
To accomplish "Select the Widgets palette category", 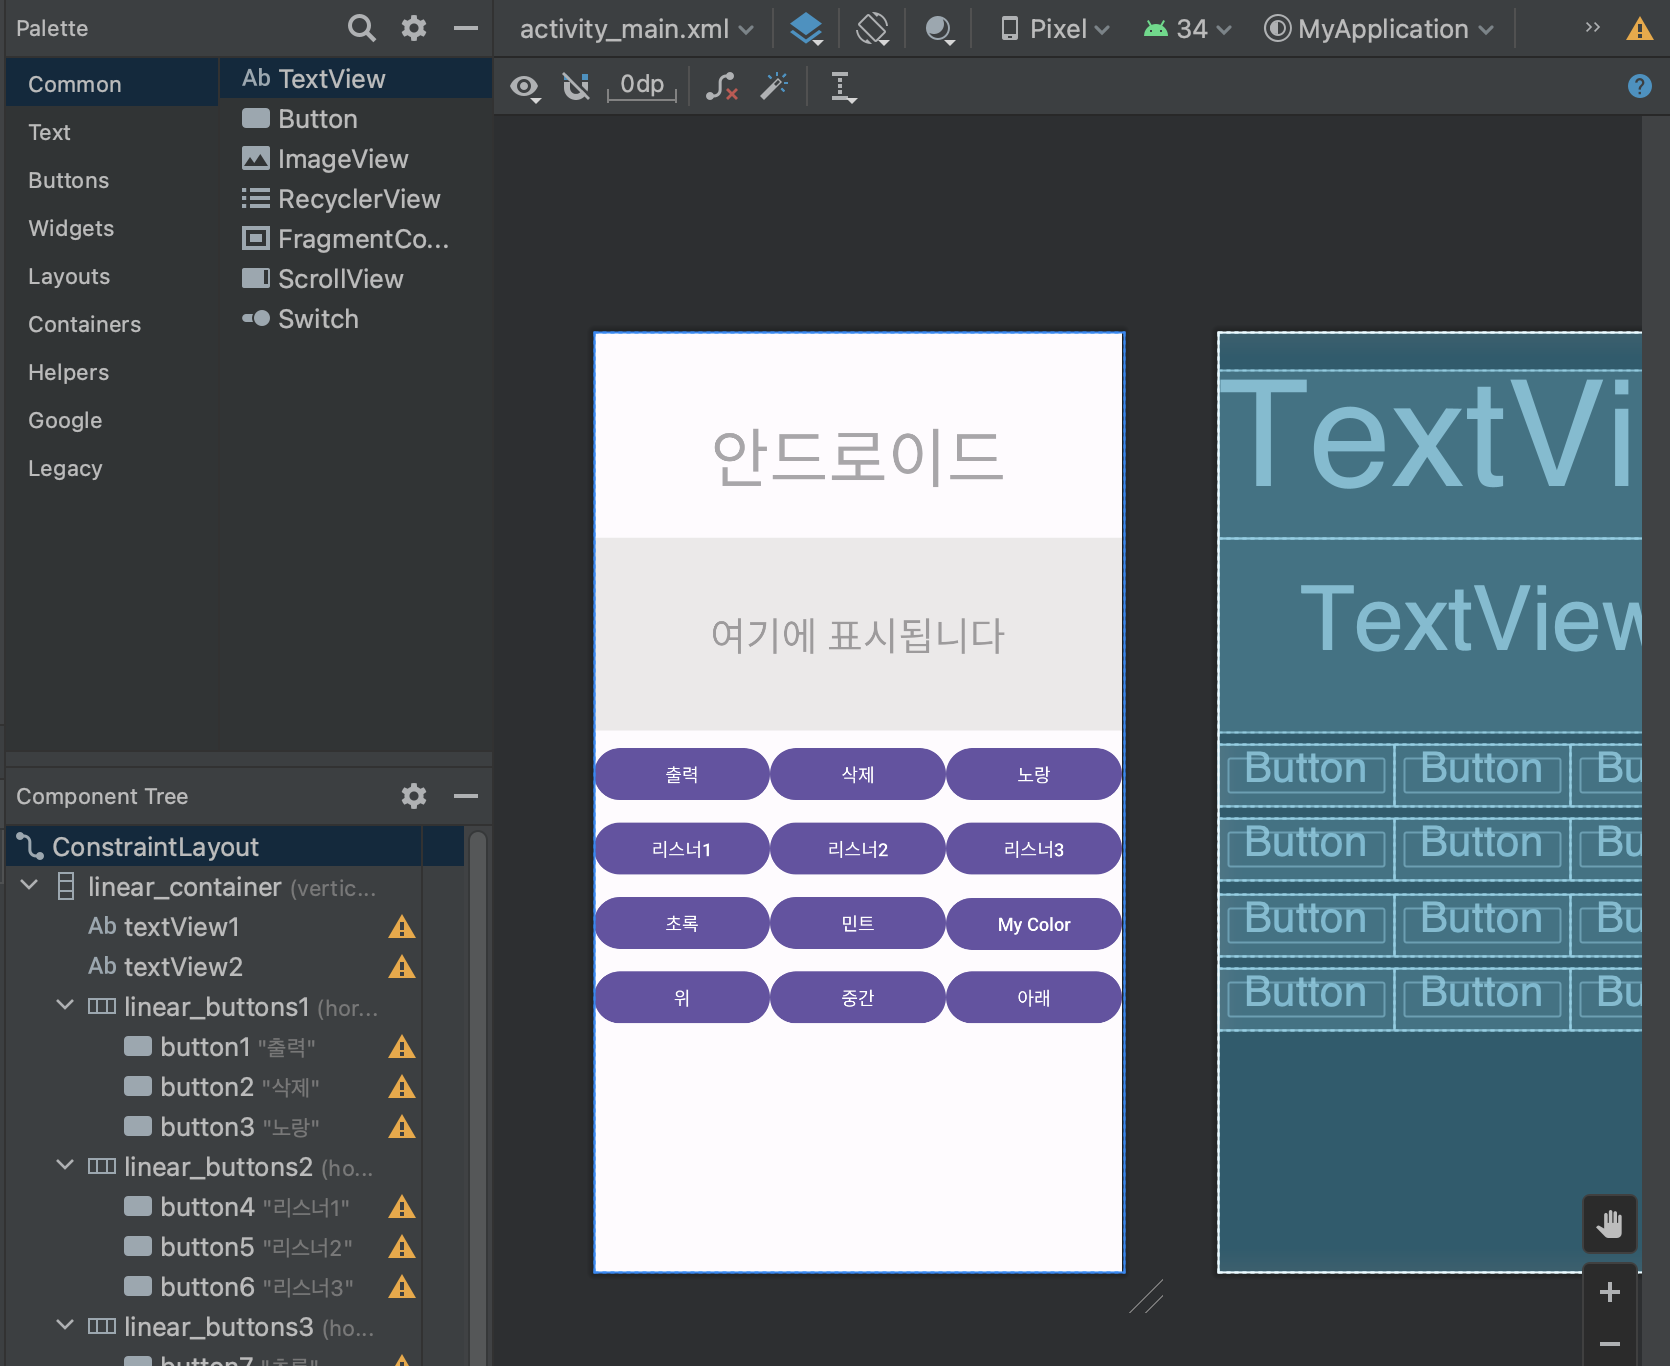I will pyautogui.click(x=71, y=228).
